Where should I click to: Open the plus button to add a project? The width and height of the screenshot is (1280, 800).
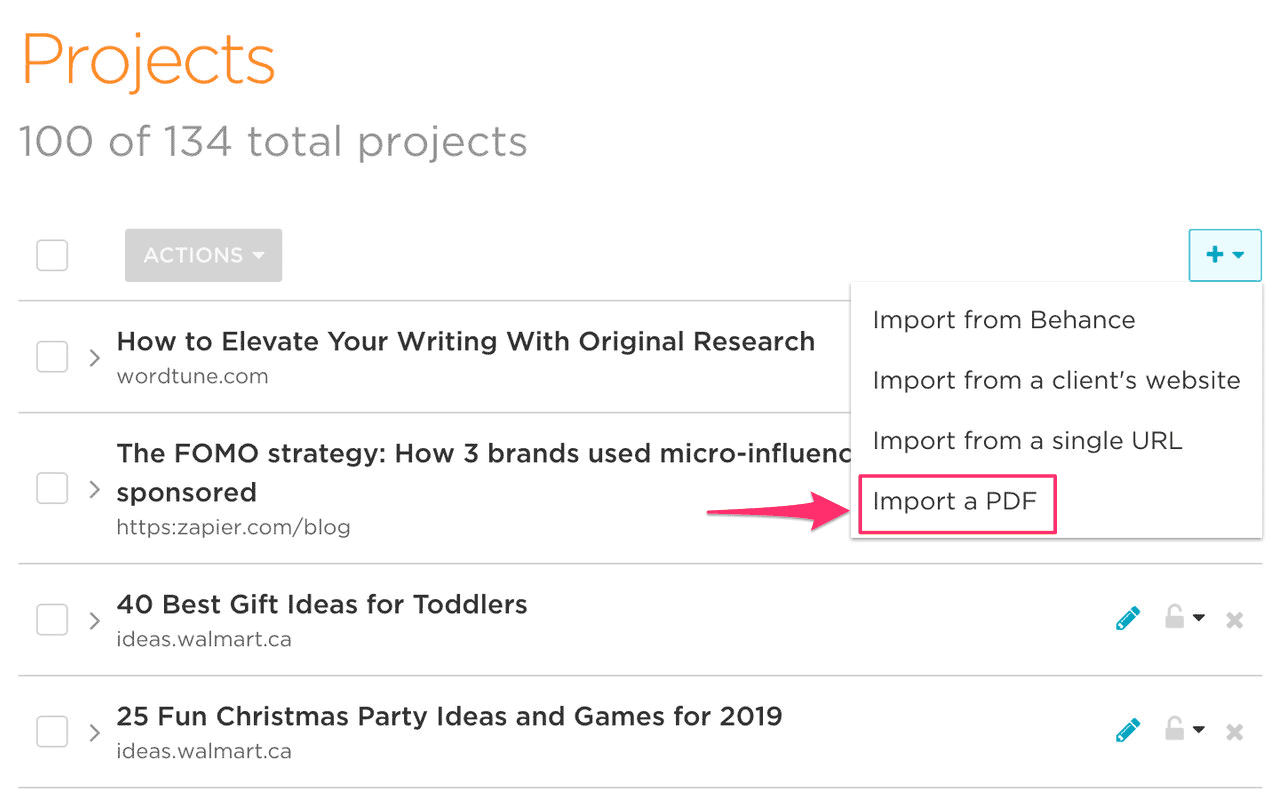tap(1225, 255)
